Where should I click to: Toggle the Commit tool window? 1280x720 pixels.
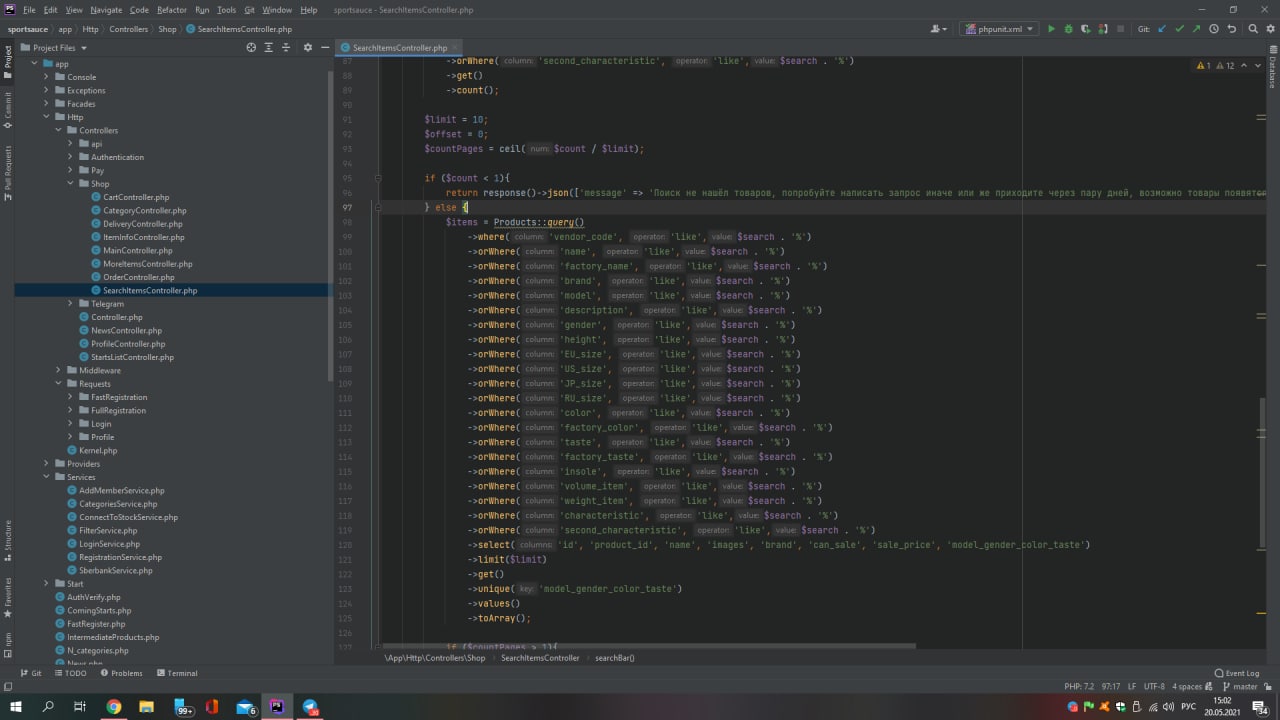coord(7,109)
